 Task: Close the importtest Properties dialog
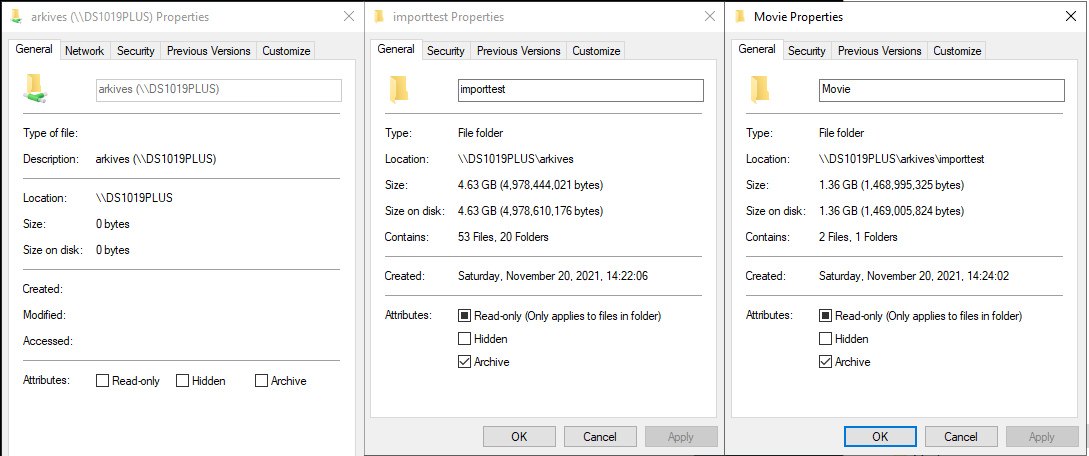click(709, 17)
